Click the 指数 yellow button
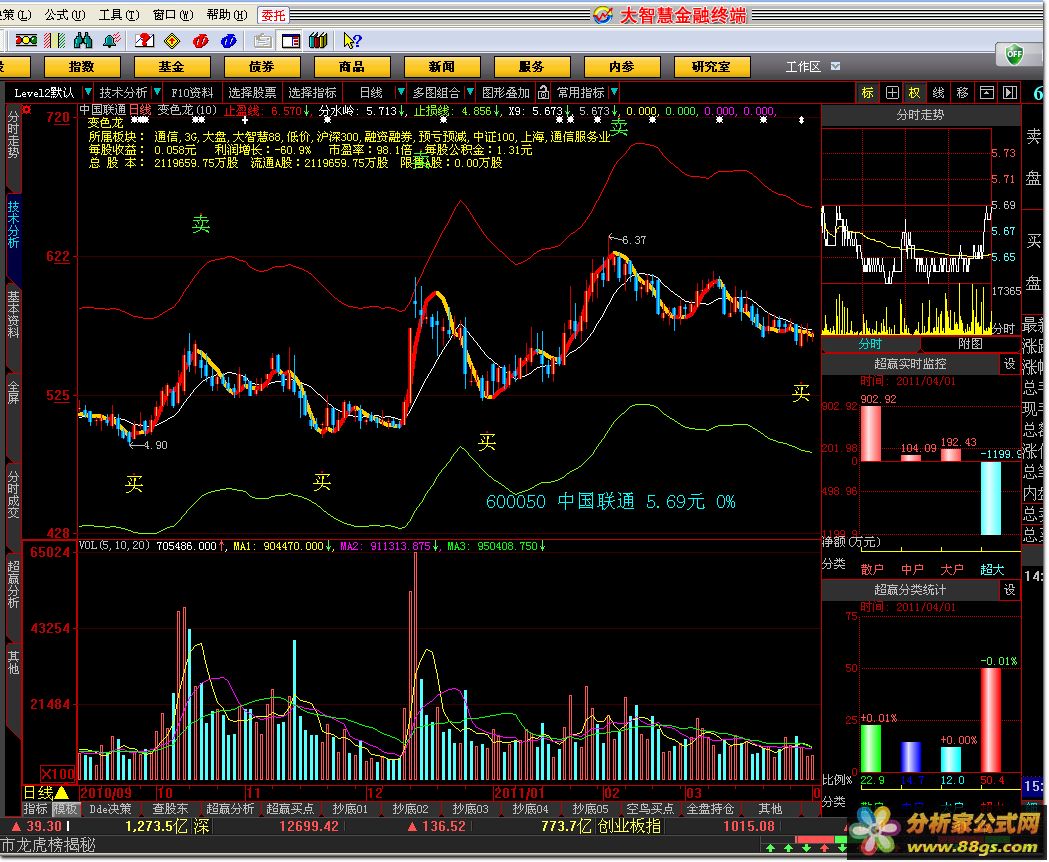1049x862 pixels. pyautogui.click(x=82, y=67)
